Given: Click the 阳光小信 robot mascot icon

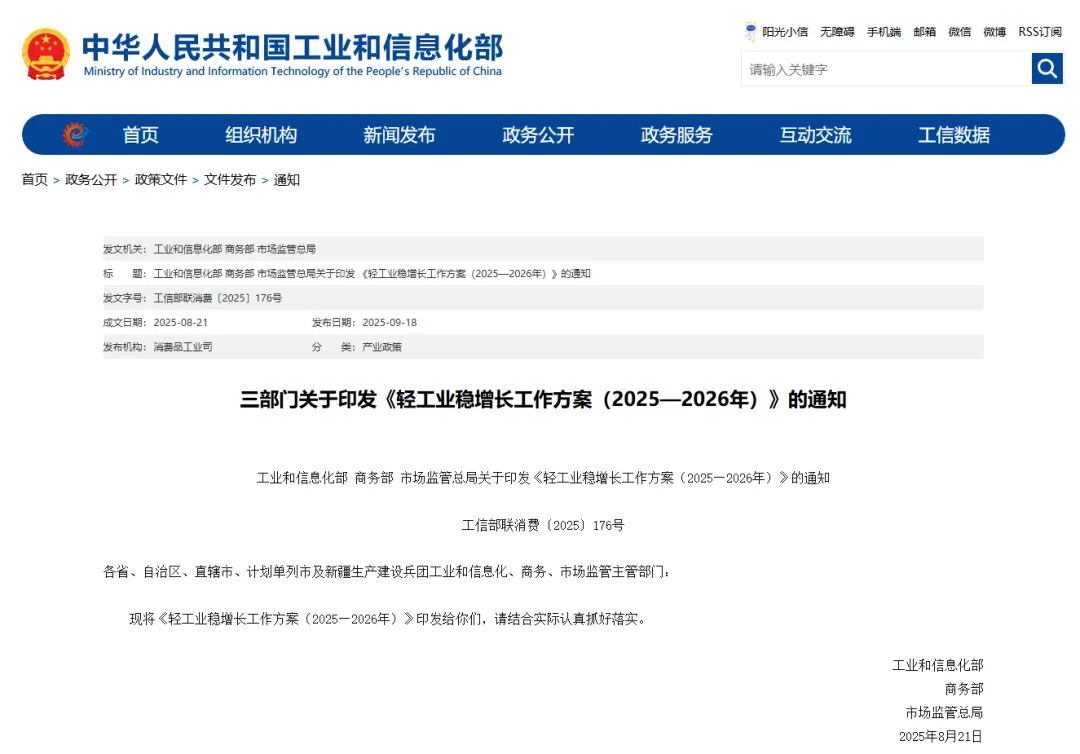Looking at the screenshot, I should click(x=750, y=32).
